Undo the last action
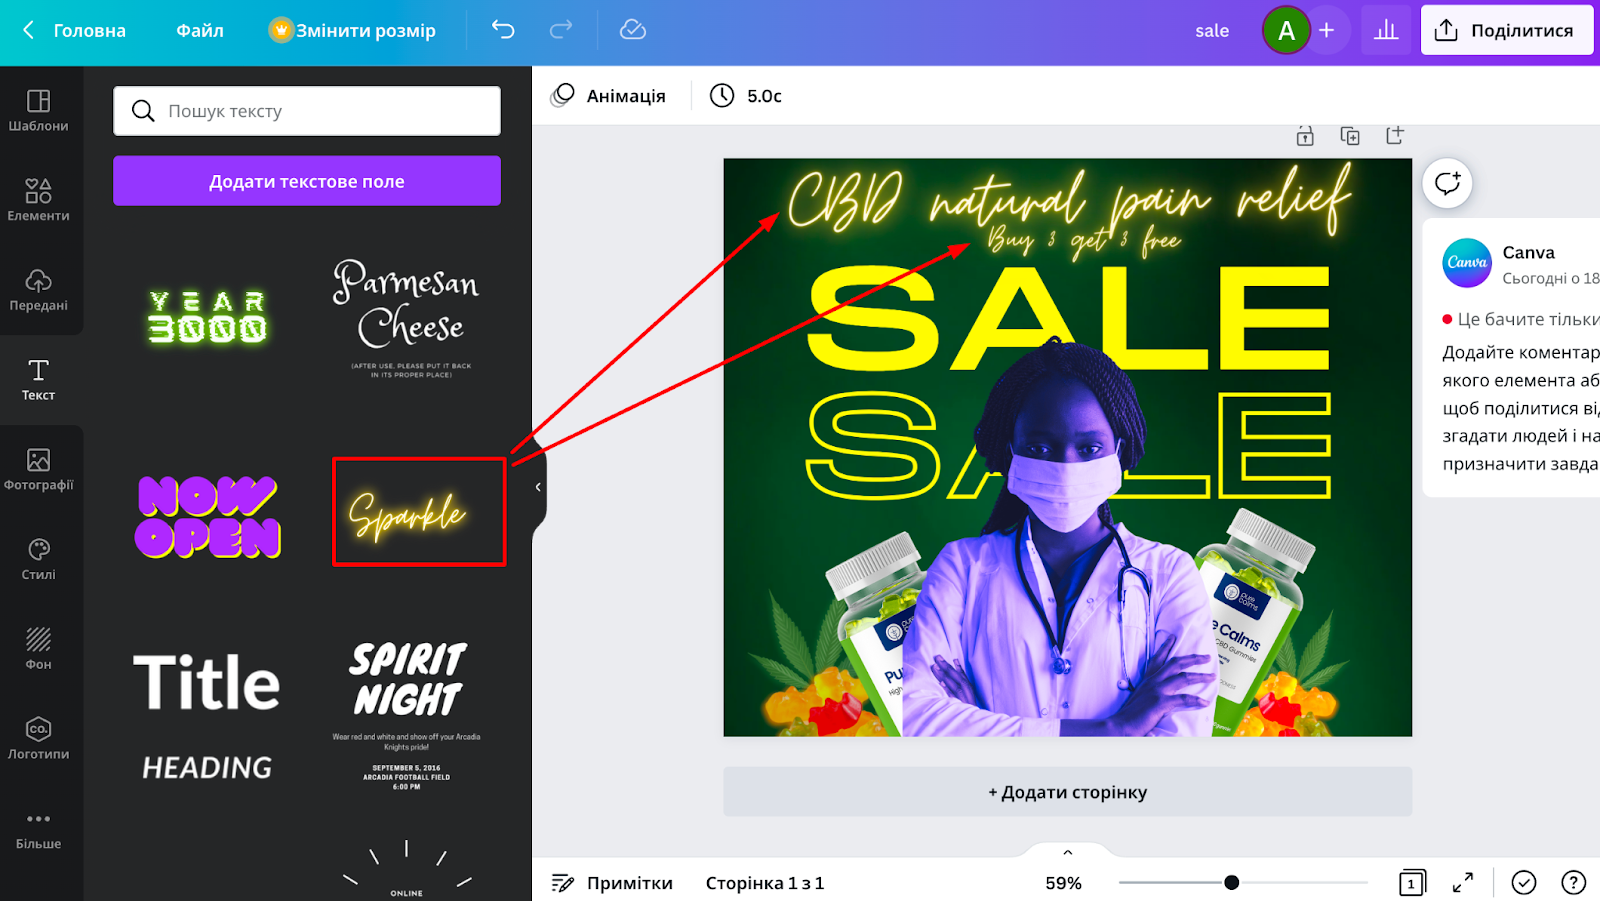Viewport: 1600px width, 901px height. (503, 30)
